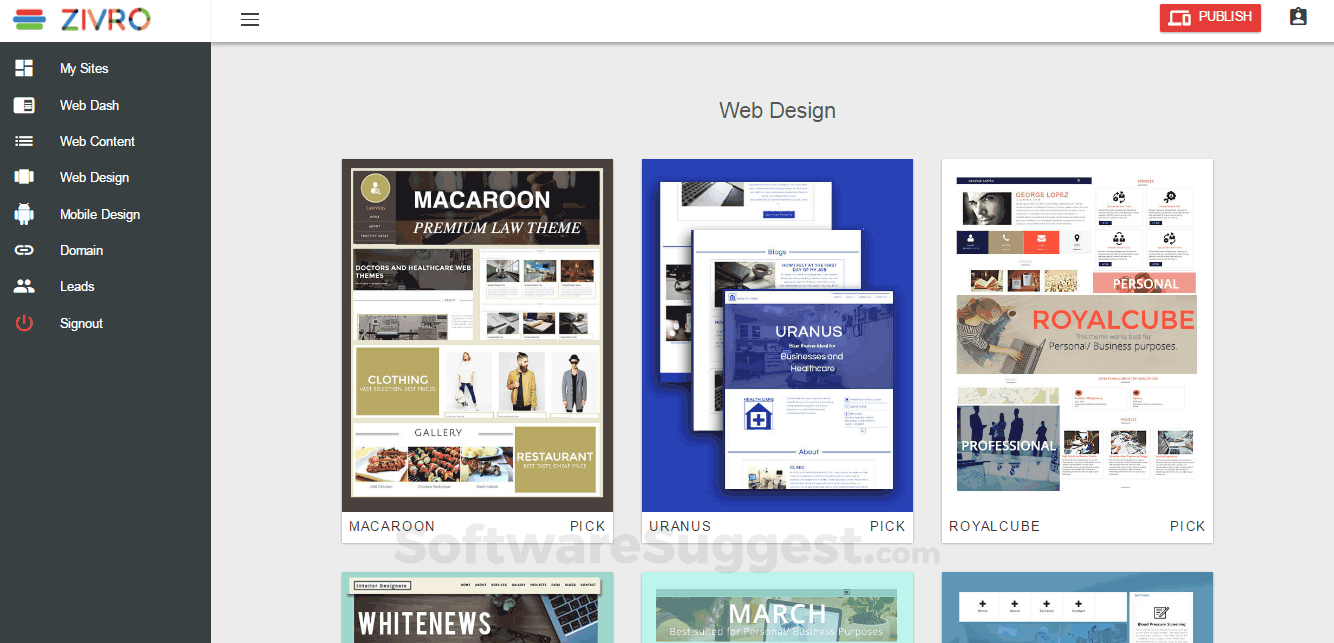Screen dimensions: 1334x643
Task: Pick the Royalcube theme
Action: point(1188,526)
